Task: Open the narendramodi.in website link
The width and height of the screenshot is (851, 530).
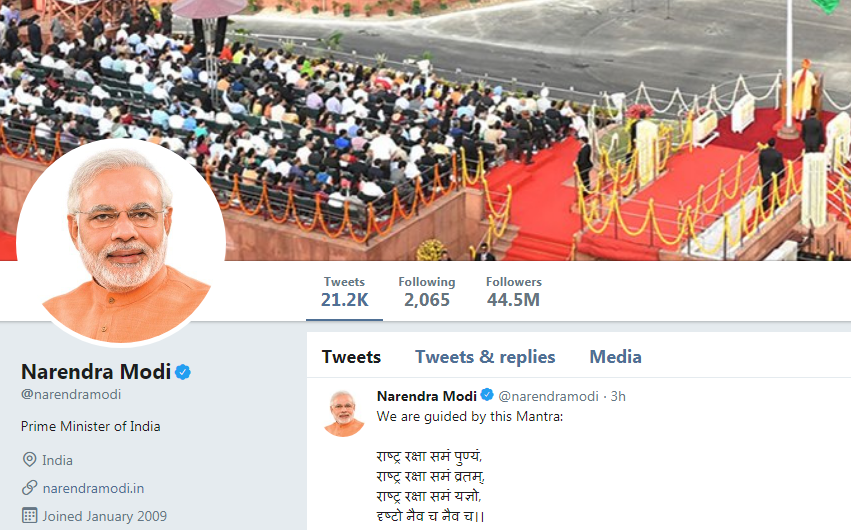Action: 93,488
